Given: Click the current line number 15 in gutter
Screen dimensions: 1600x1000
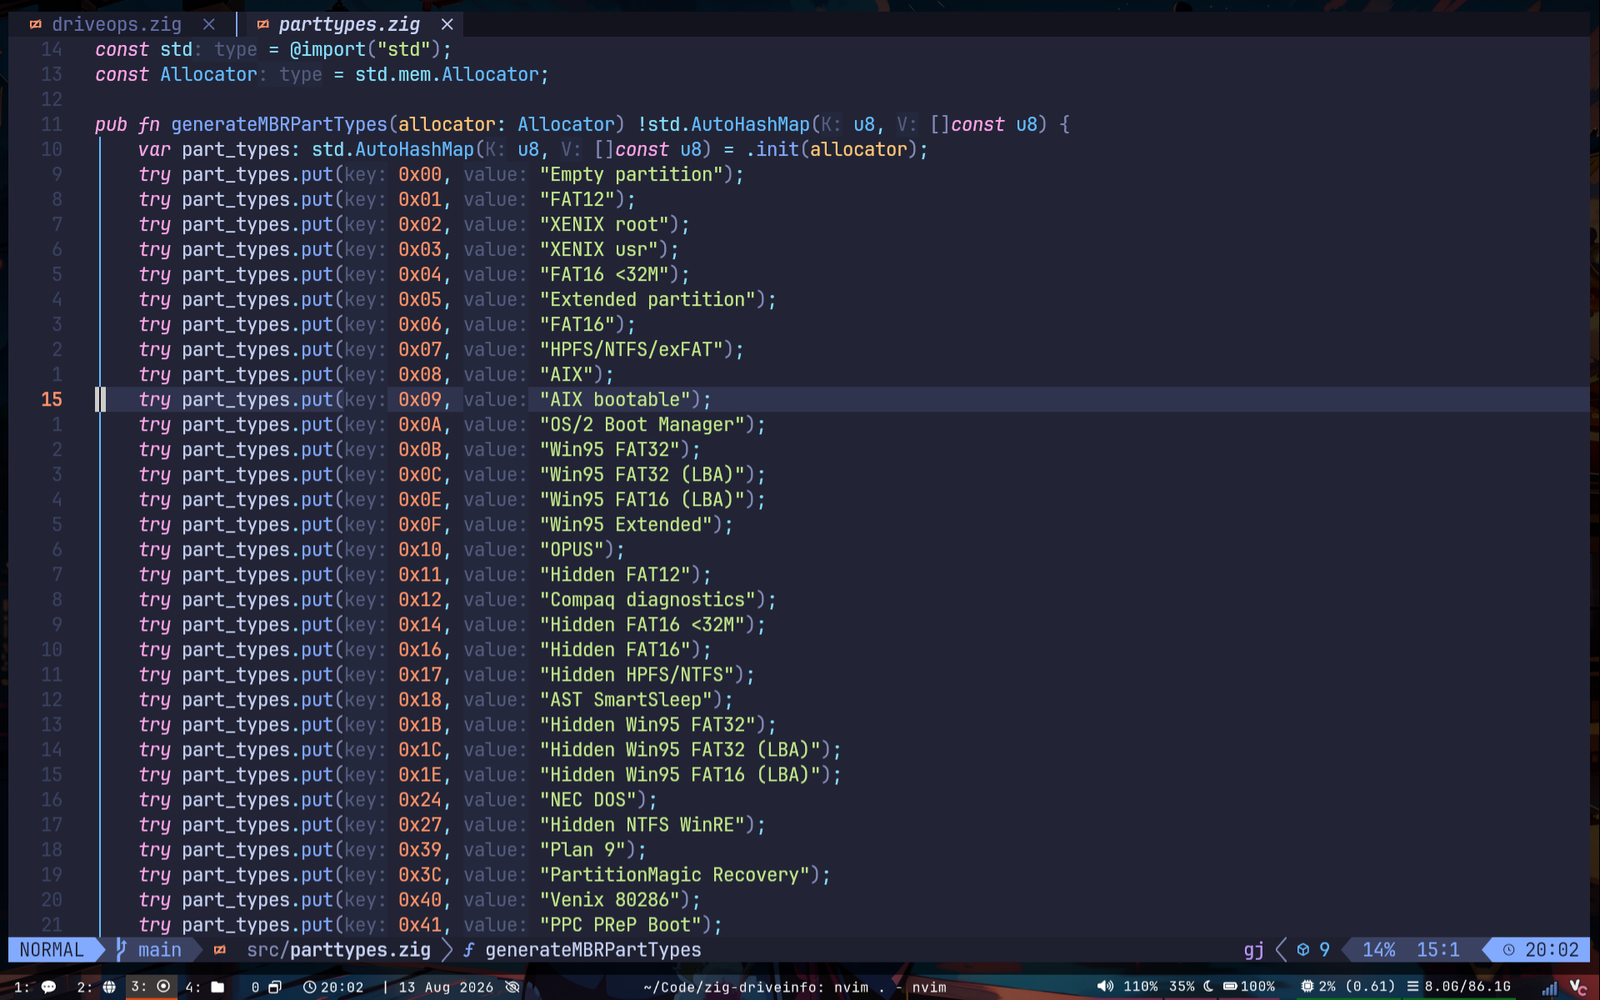Looking at the screenshot, I should (x=52, y=399).
